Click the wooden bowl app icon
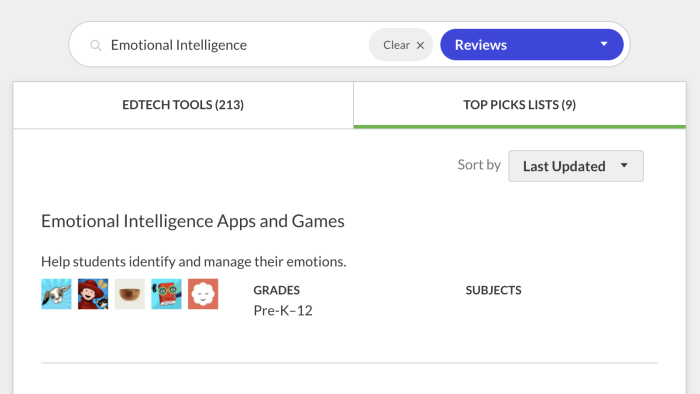Viewport: 700px width, 394px height. click(x=129, y=294)
